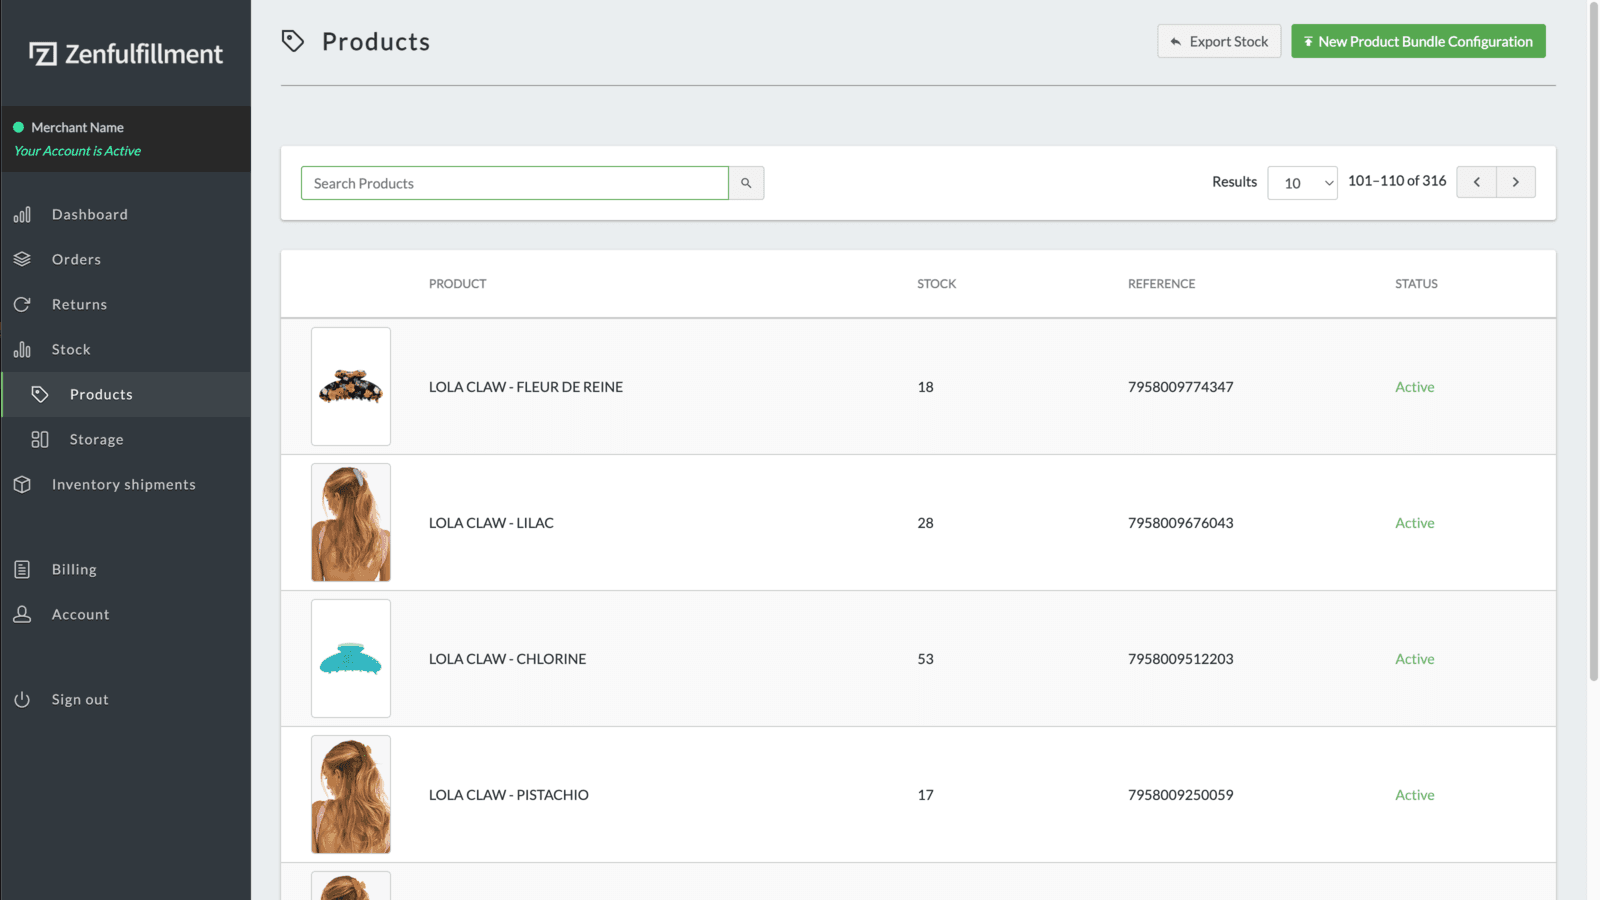The height and width of the screenshot is (900, 1600).
Task: Click the Billing document icon
Action: pos(23,569)
